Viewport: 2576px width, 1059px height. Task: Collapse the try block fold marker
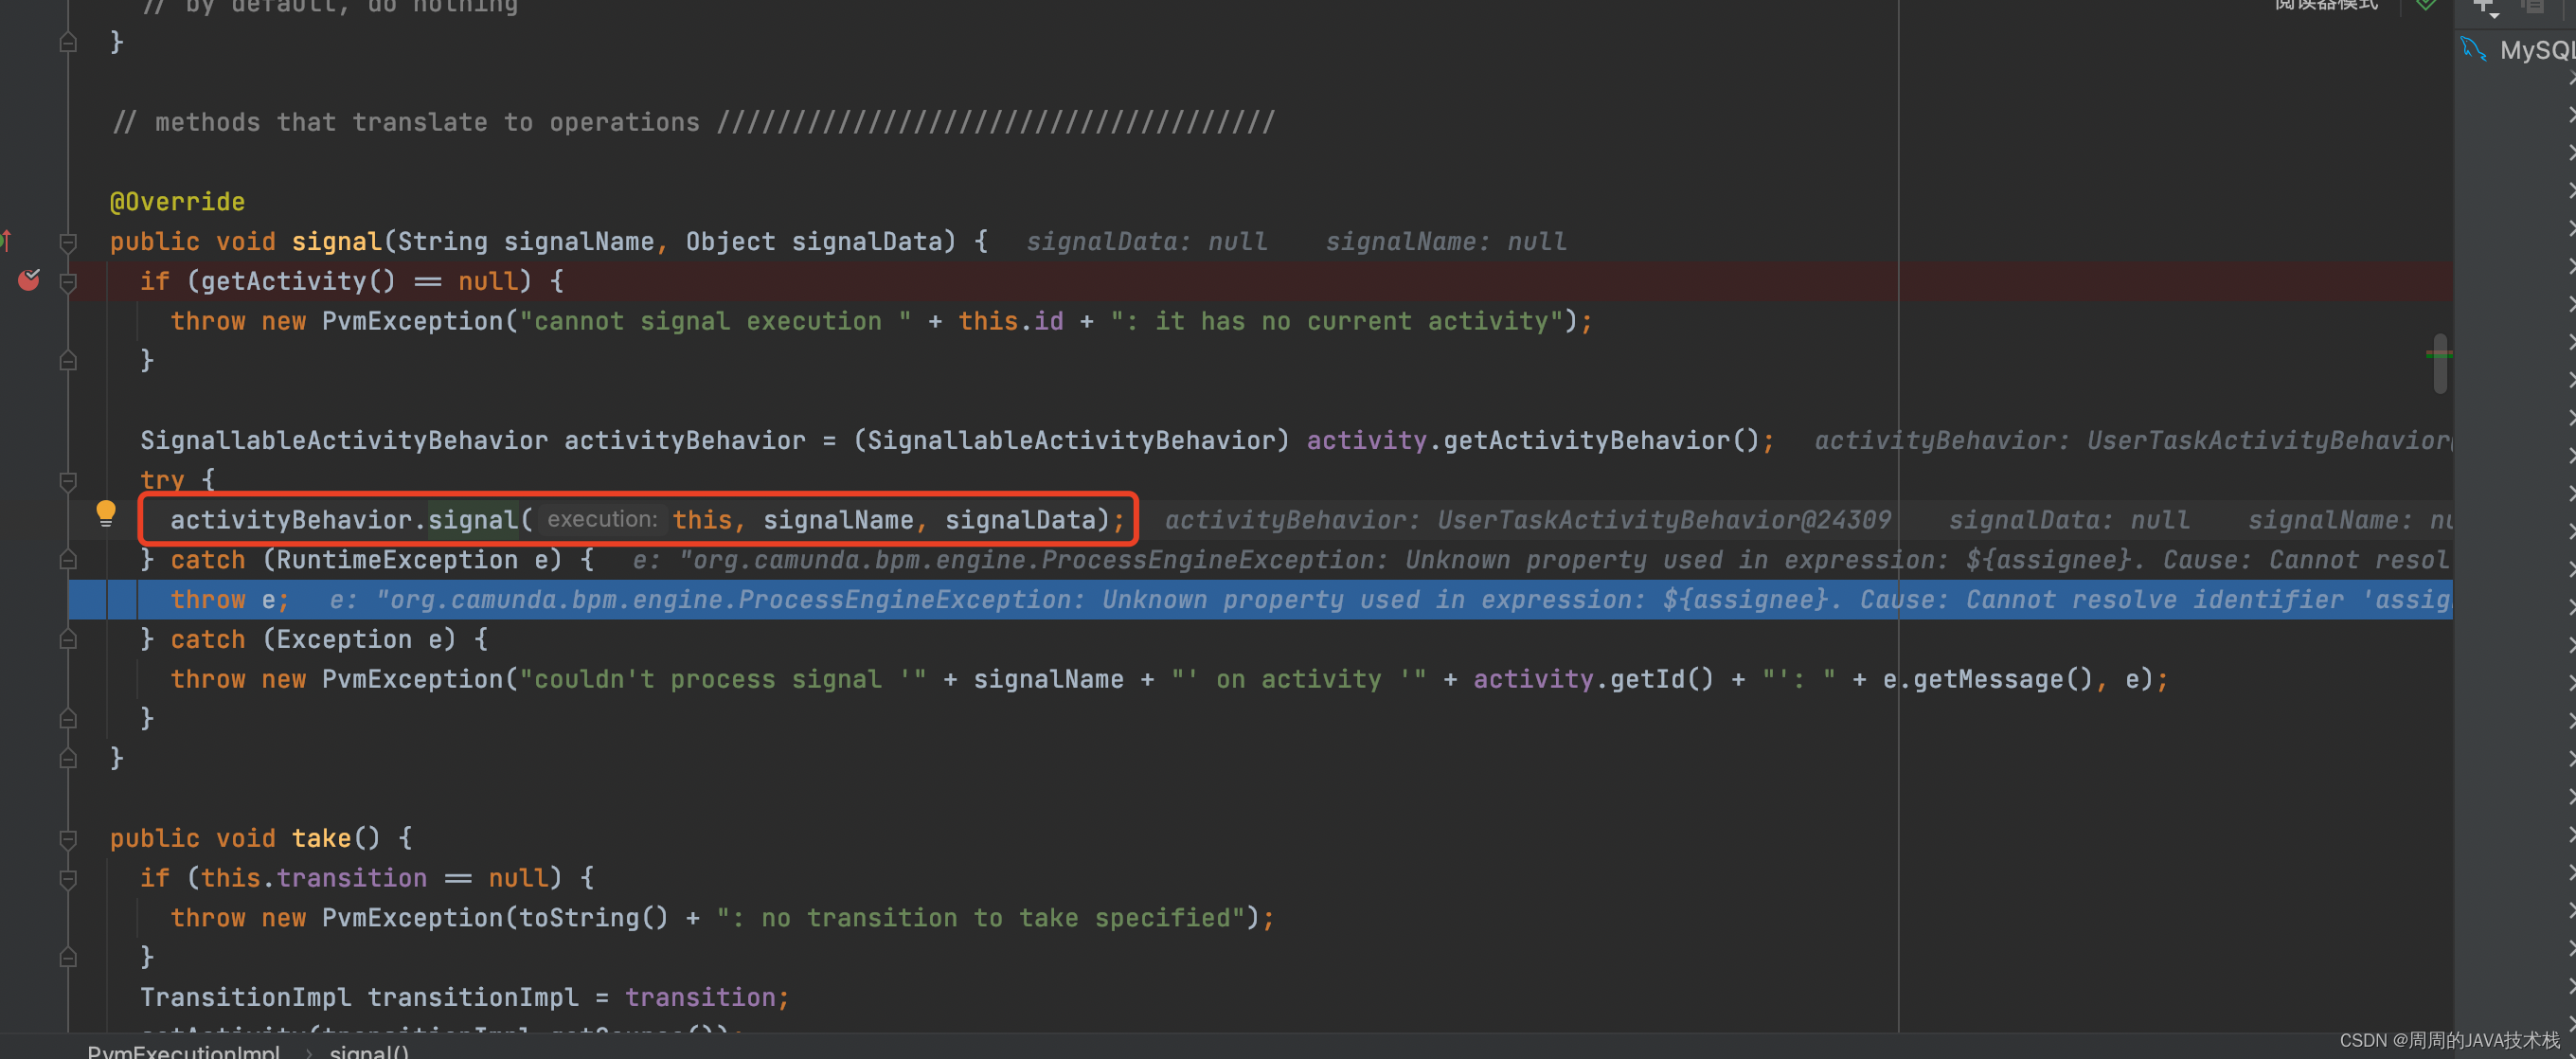[x=68, y=481]
